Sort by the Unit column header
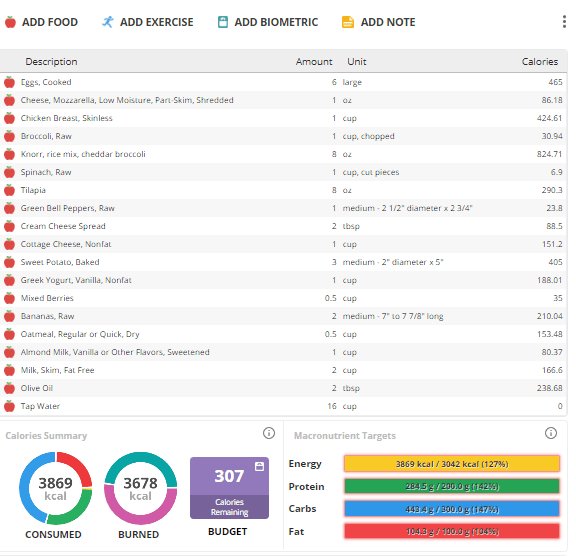The width and height of the screenshot is (576, 556). (x=357, y=62)
